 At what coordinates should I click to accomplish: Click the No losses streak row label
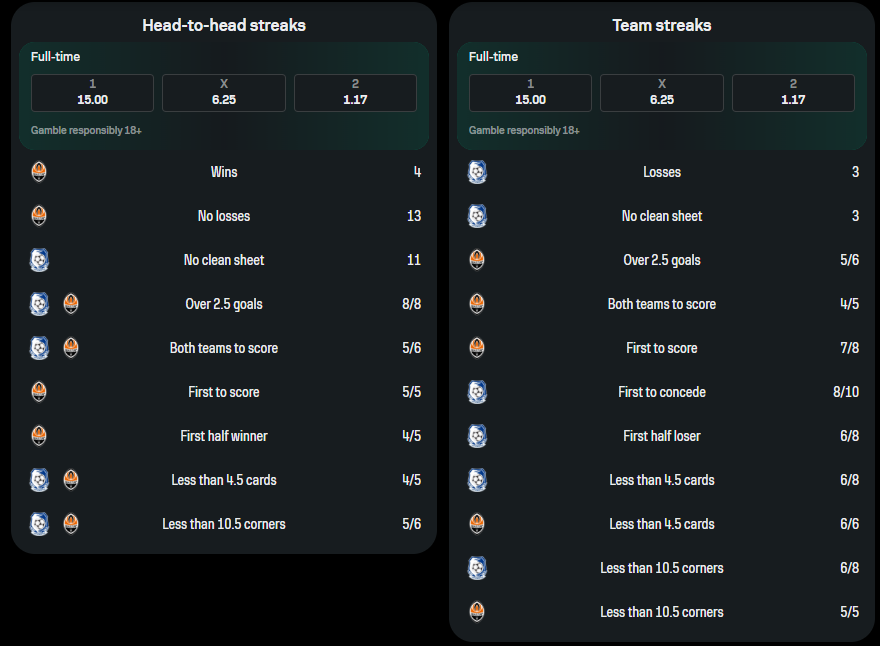point(224,216)
